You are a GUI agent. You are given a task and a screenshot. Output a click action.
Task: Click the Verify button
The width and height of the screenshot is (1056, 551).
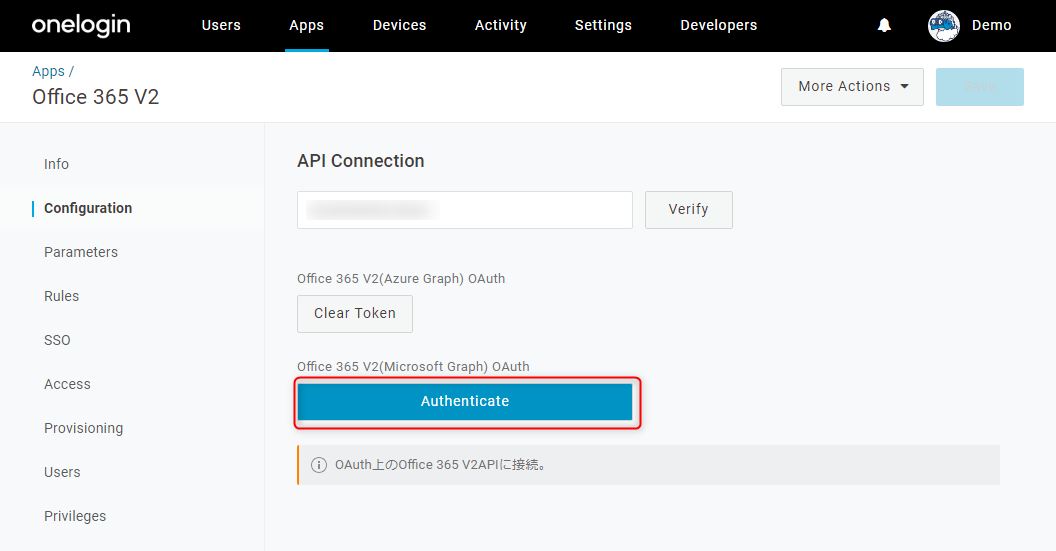point(688,209)
